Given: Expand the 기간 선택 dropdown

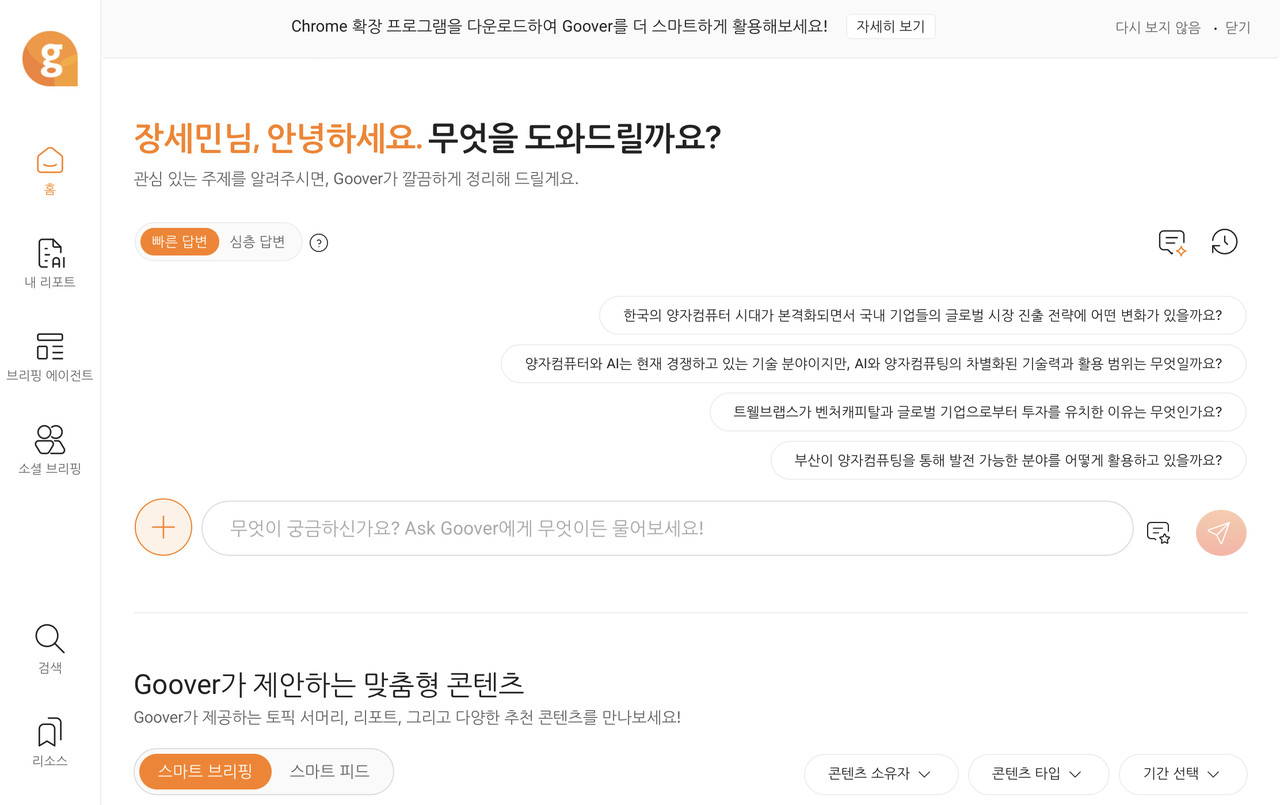Looking at the screenshot, I should 1183,774.
